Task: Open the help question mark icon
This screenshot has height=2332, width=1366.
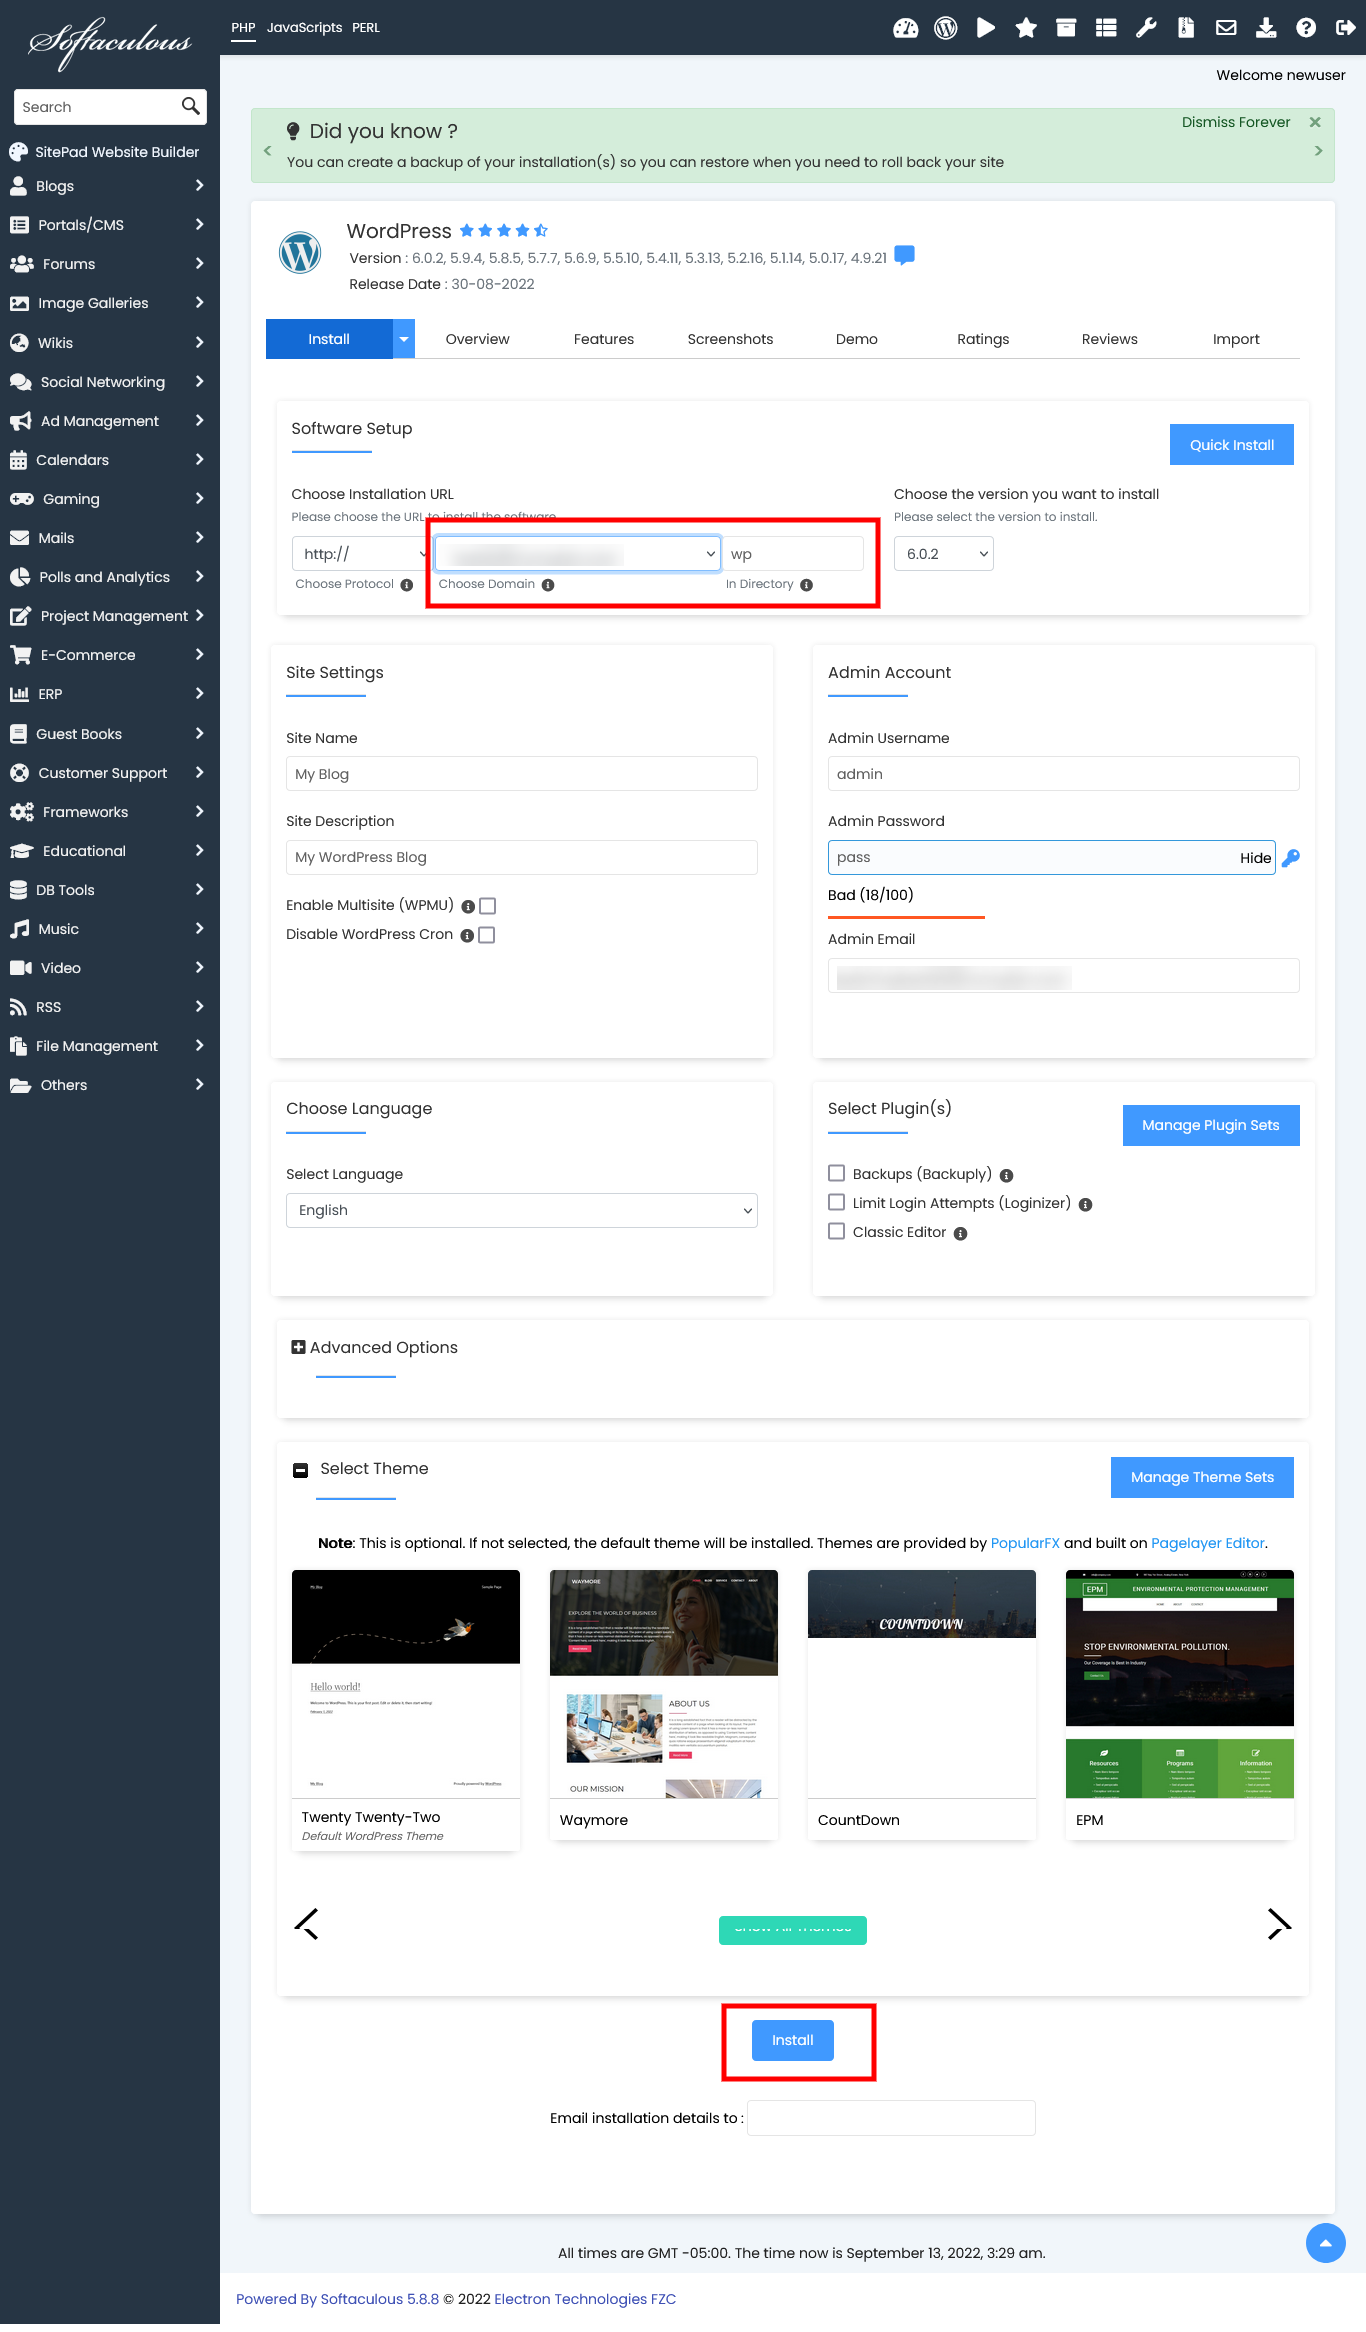Action: coord(1305,28)
